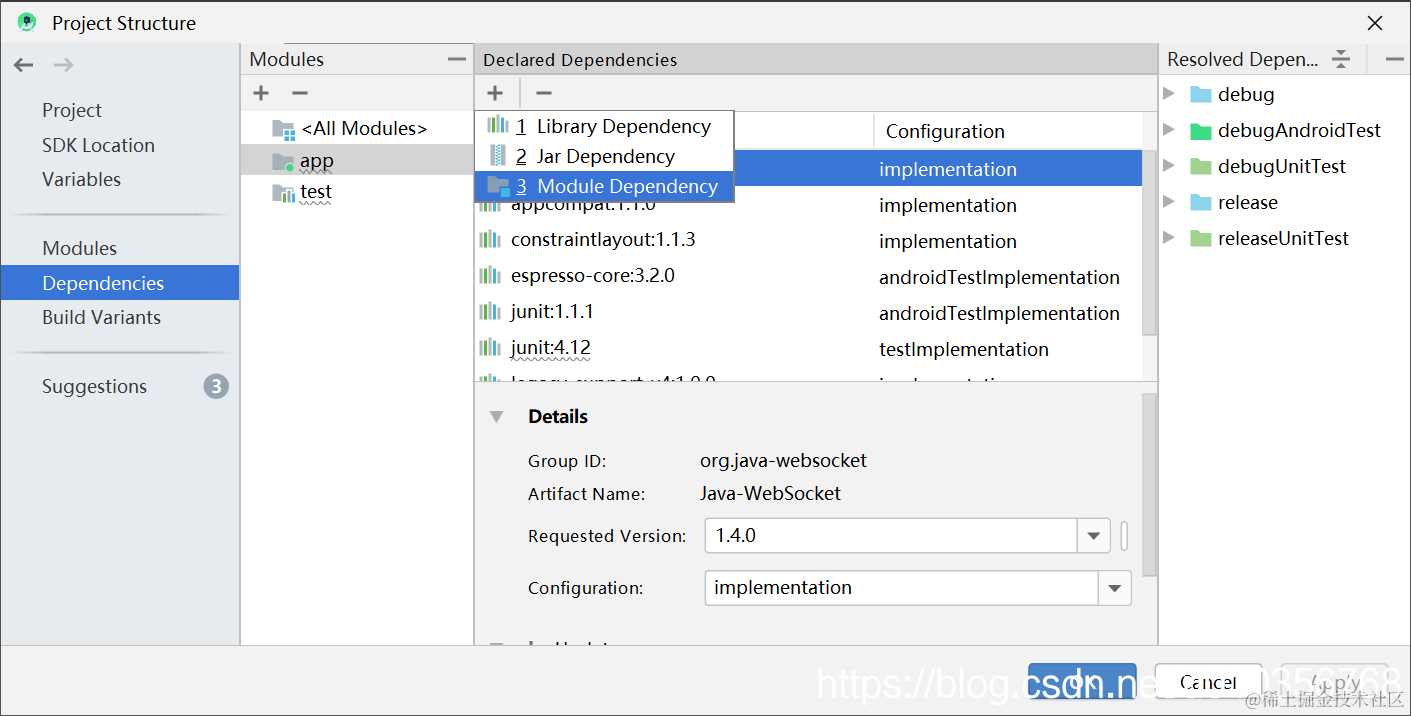The width and height of the screenshot is (1411, 716).
Task: Expand the debug tree node
Action: [1169, 94]
